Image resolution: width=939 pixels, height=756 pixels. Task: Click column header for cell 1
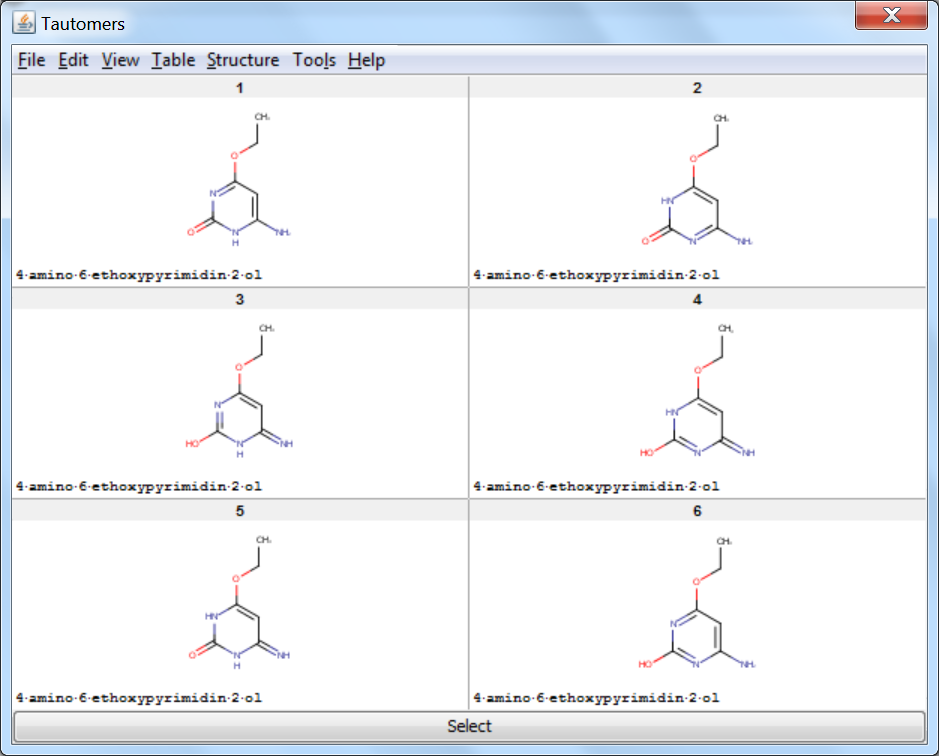point(240,88)
